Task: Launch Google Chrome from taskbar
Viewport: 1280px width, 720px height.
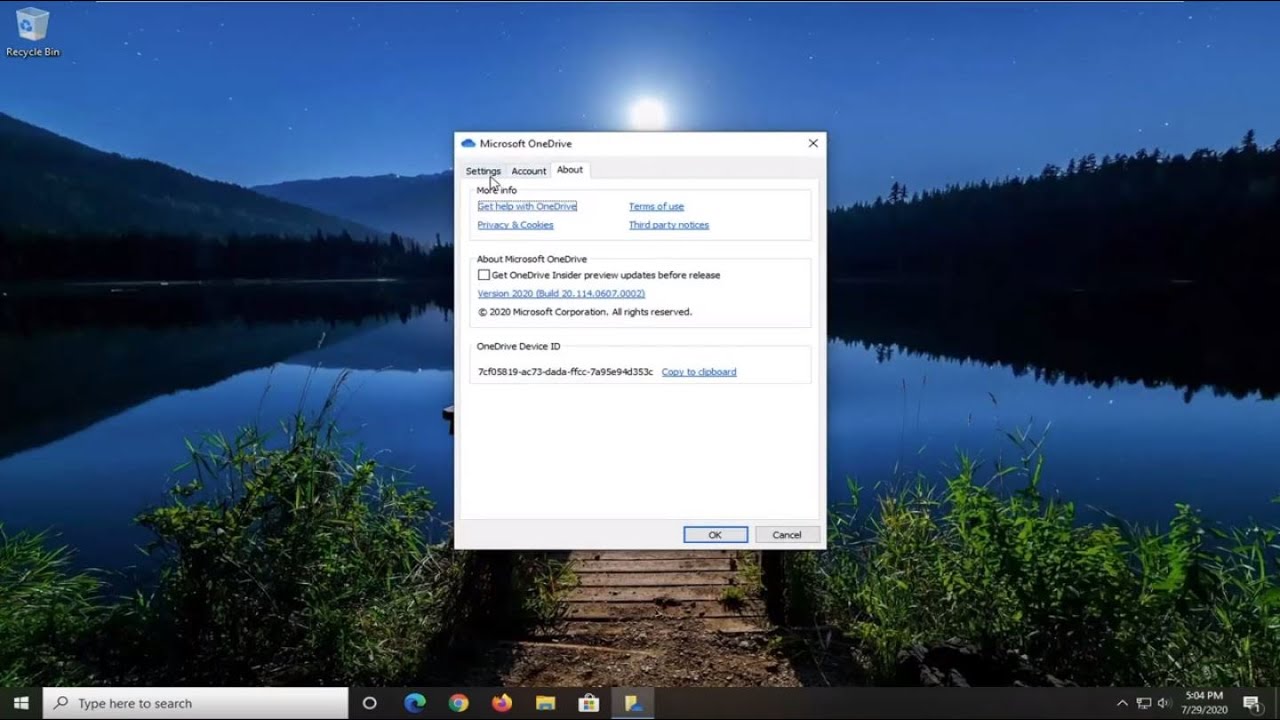Action: pos(459,703)
